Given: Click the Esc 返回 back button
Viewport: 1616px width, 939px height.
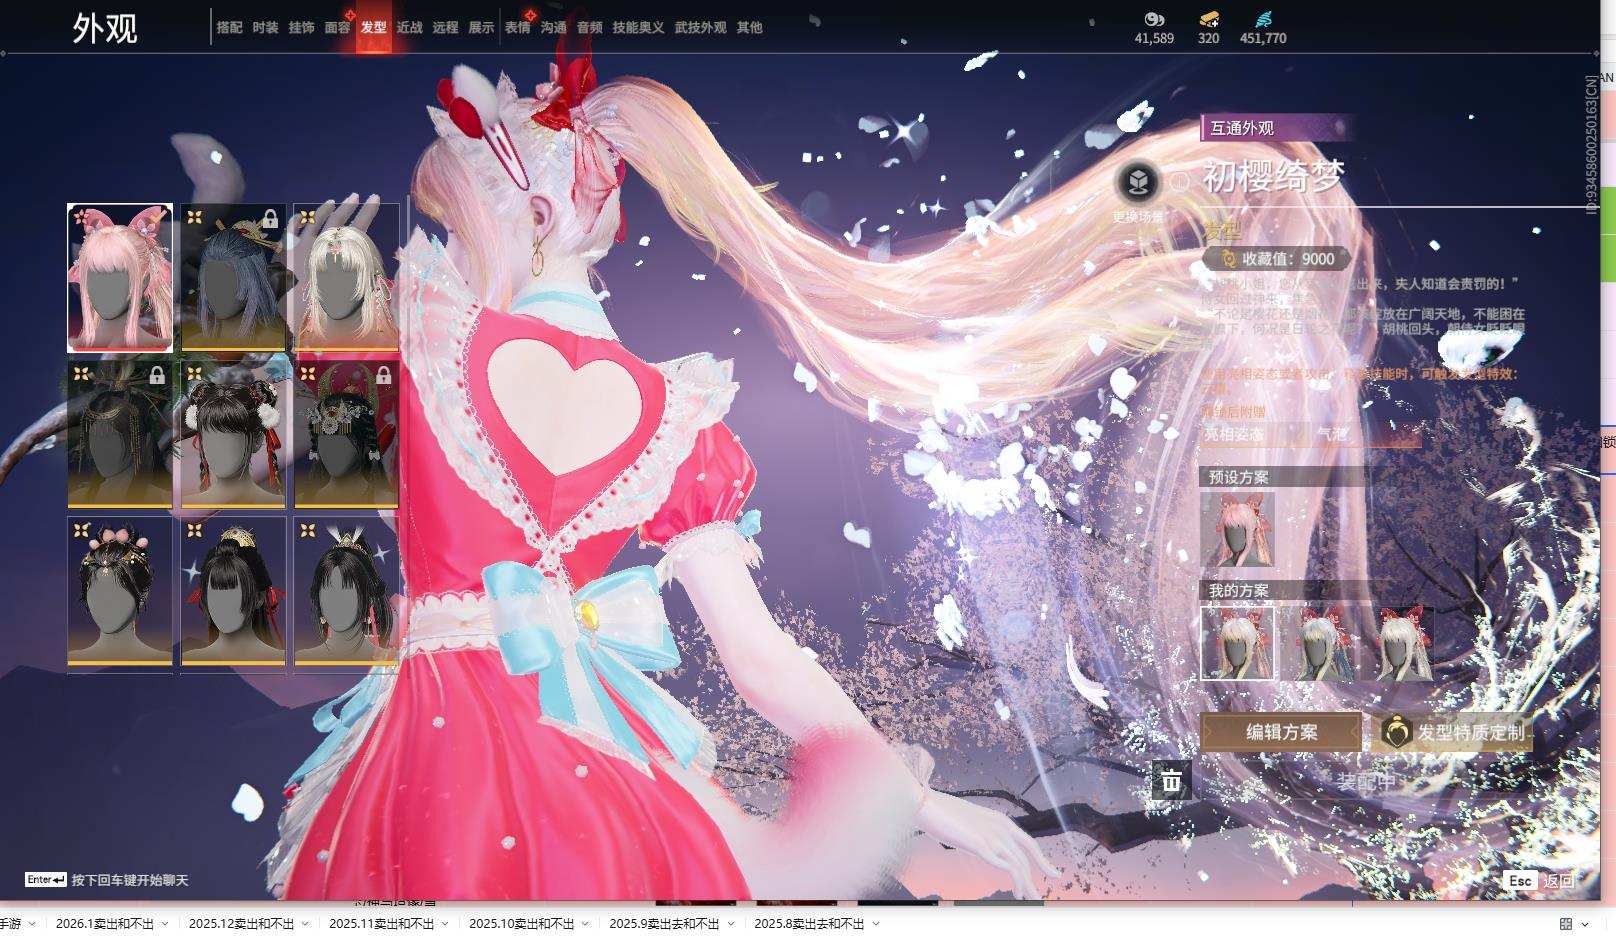Looking at the screenshot, I should 1540,881.
